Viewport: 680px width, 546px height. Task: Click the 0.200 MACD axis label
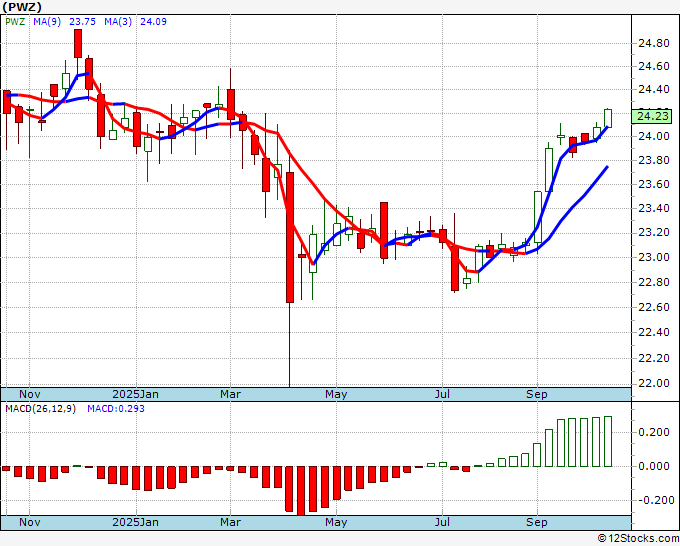[x=654, y=432]
